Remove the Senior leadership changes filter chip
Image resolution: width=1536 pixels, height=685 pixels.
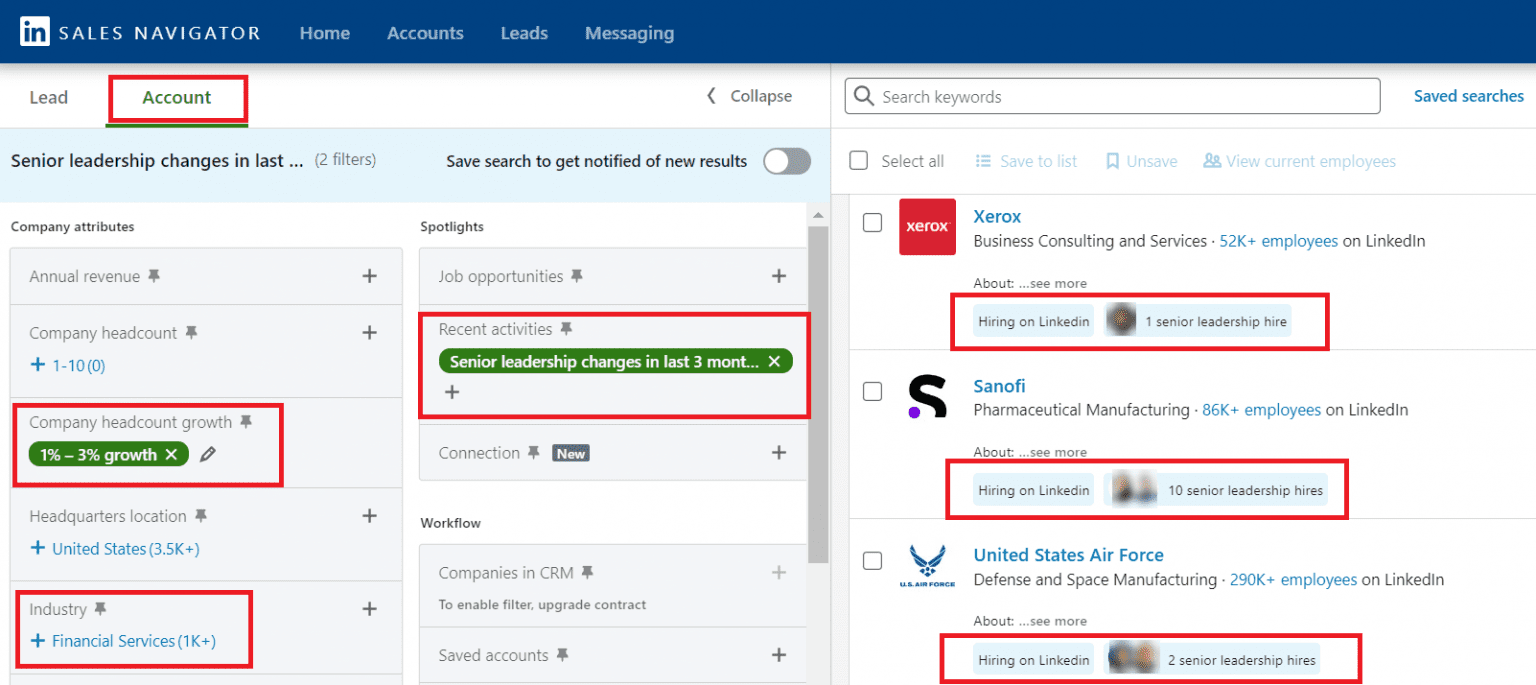point(774,362)
